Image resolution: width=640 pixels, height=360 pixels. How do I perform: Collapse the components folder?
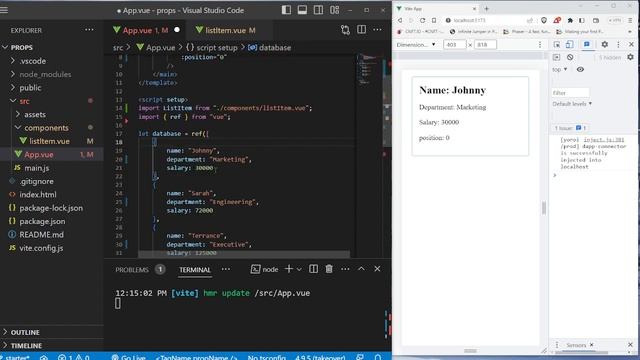52,128
